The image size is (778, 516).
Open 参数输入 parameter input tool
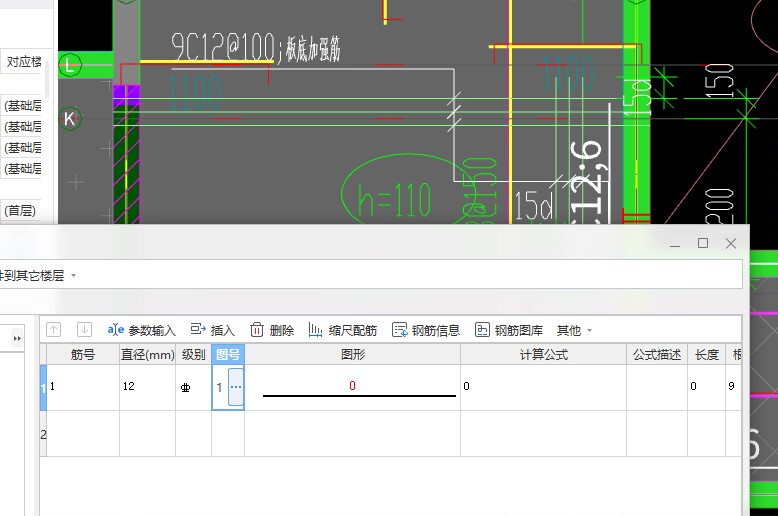pyautogui.click(x=141, y=330)
